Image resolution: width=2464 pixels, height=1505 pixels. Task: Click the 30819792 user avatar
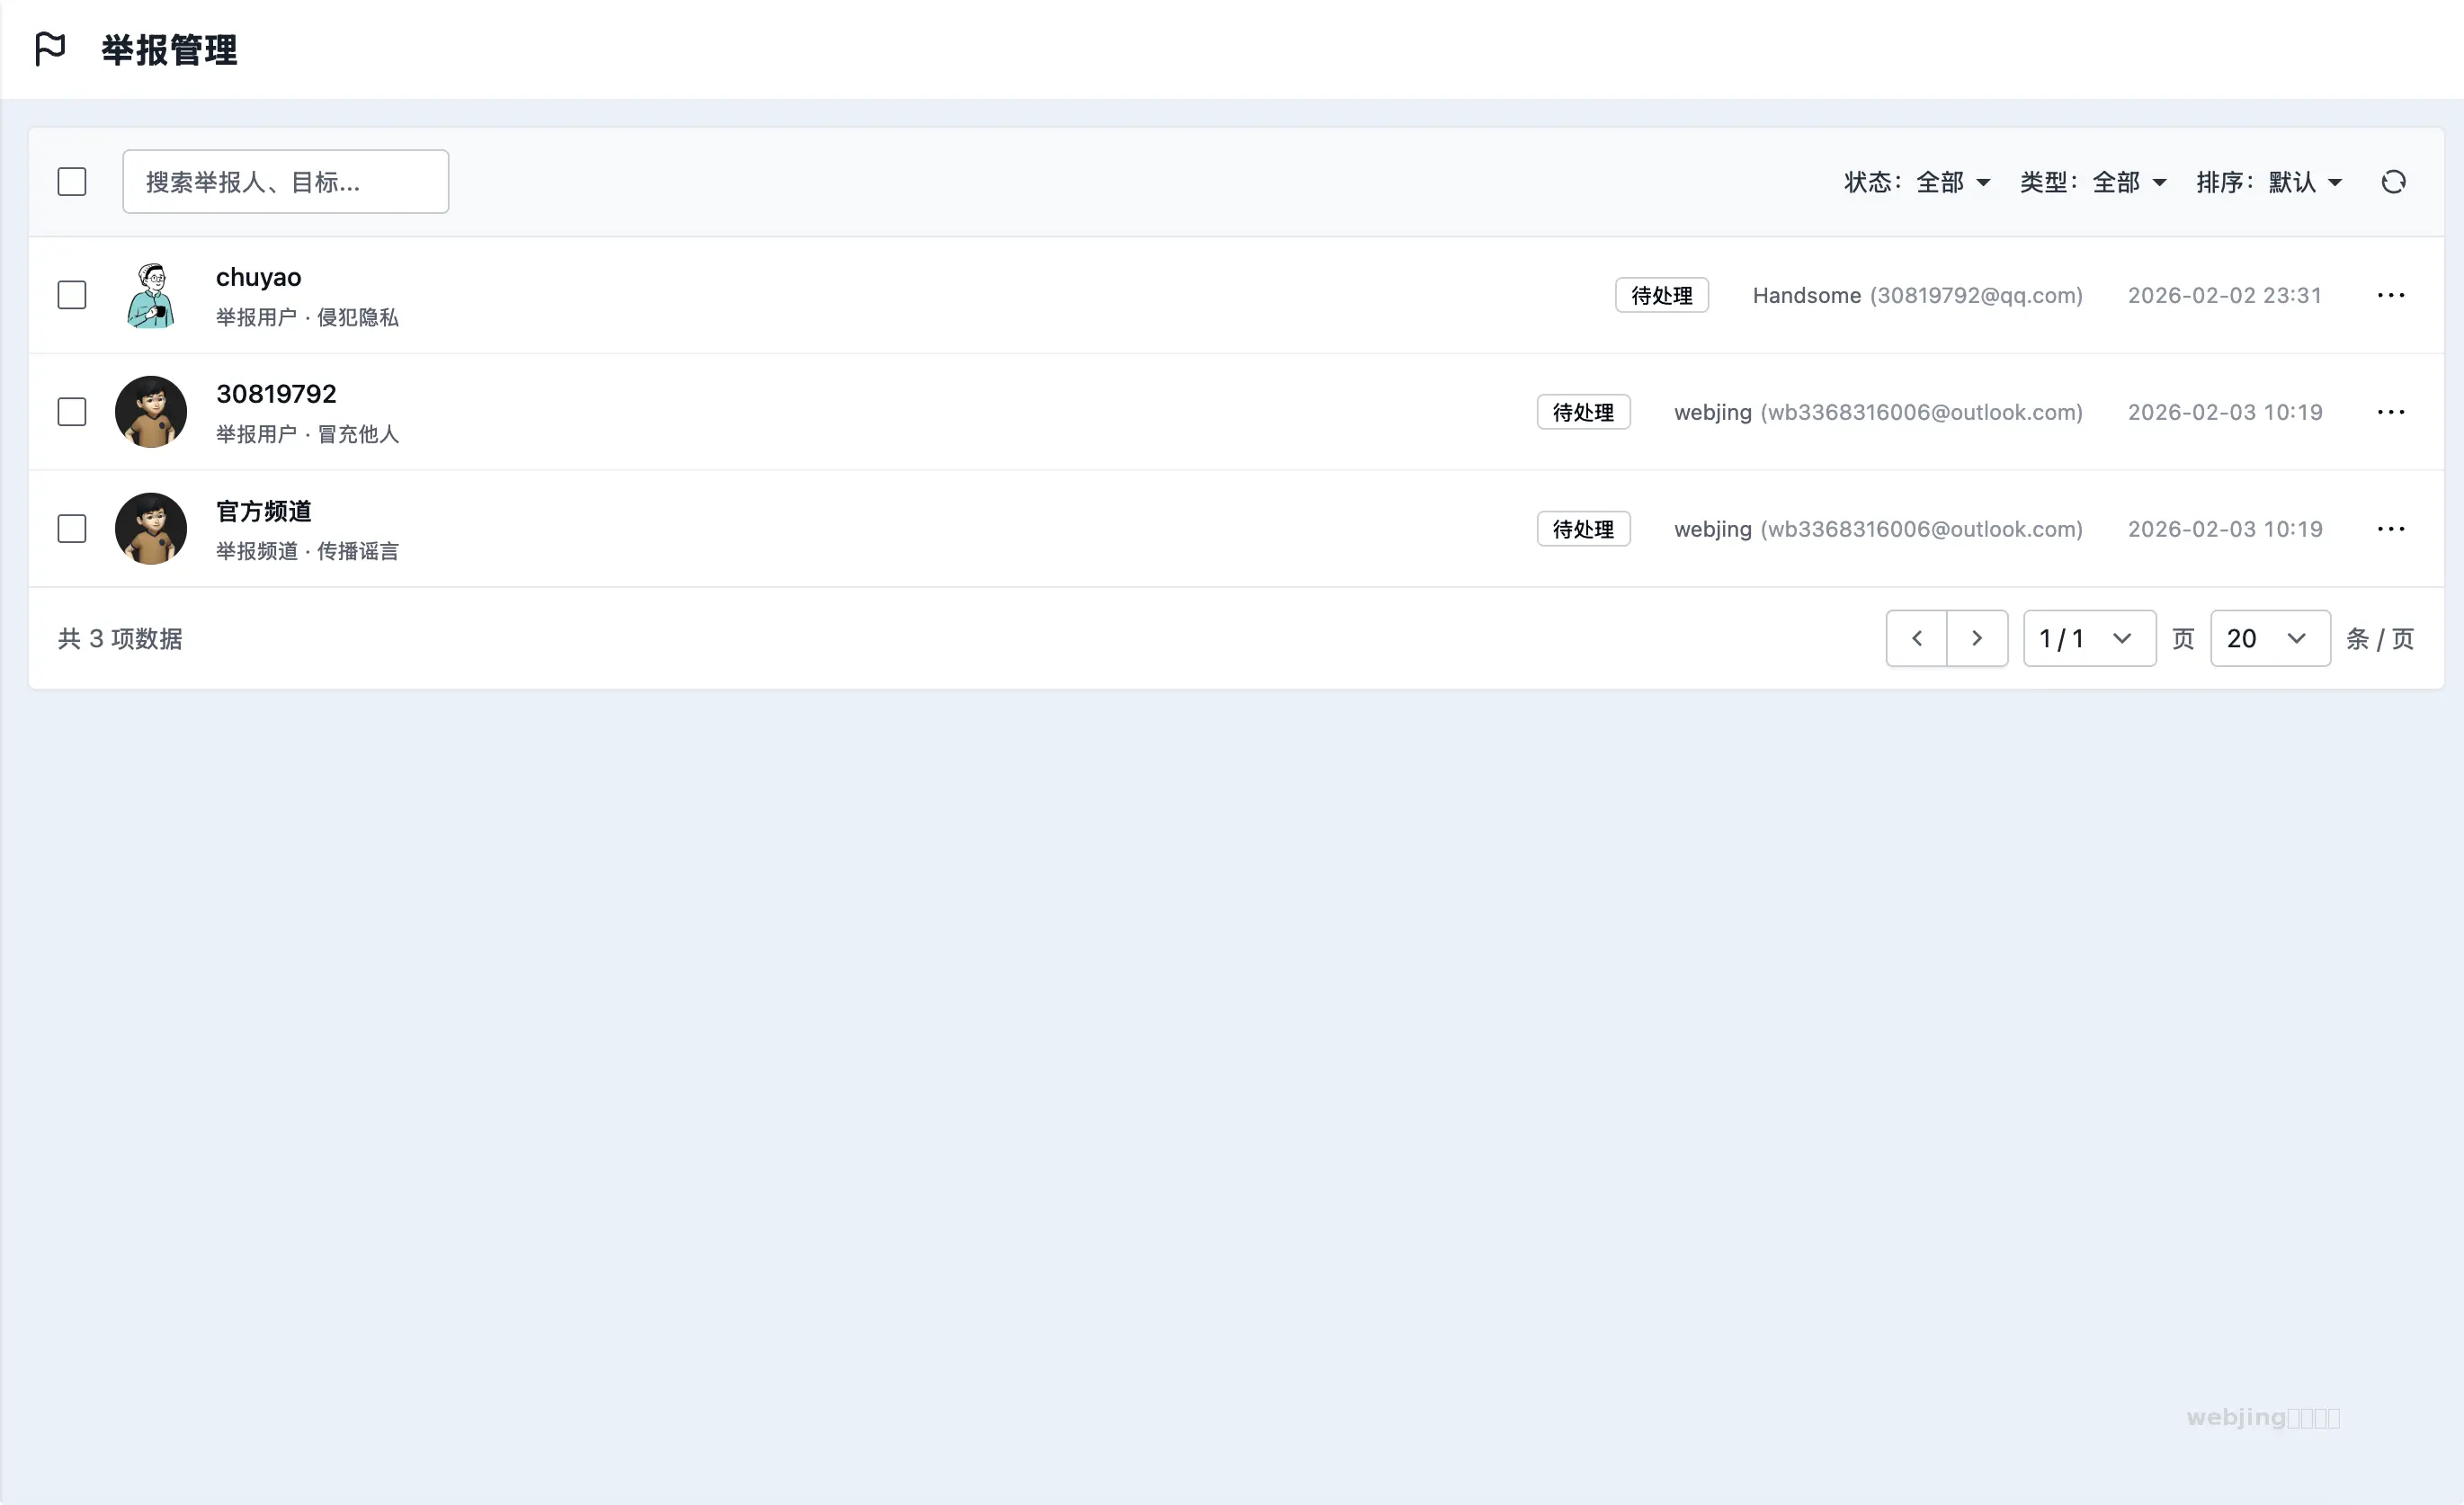tap(151, 412)
